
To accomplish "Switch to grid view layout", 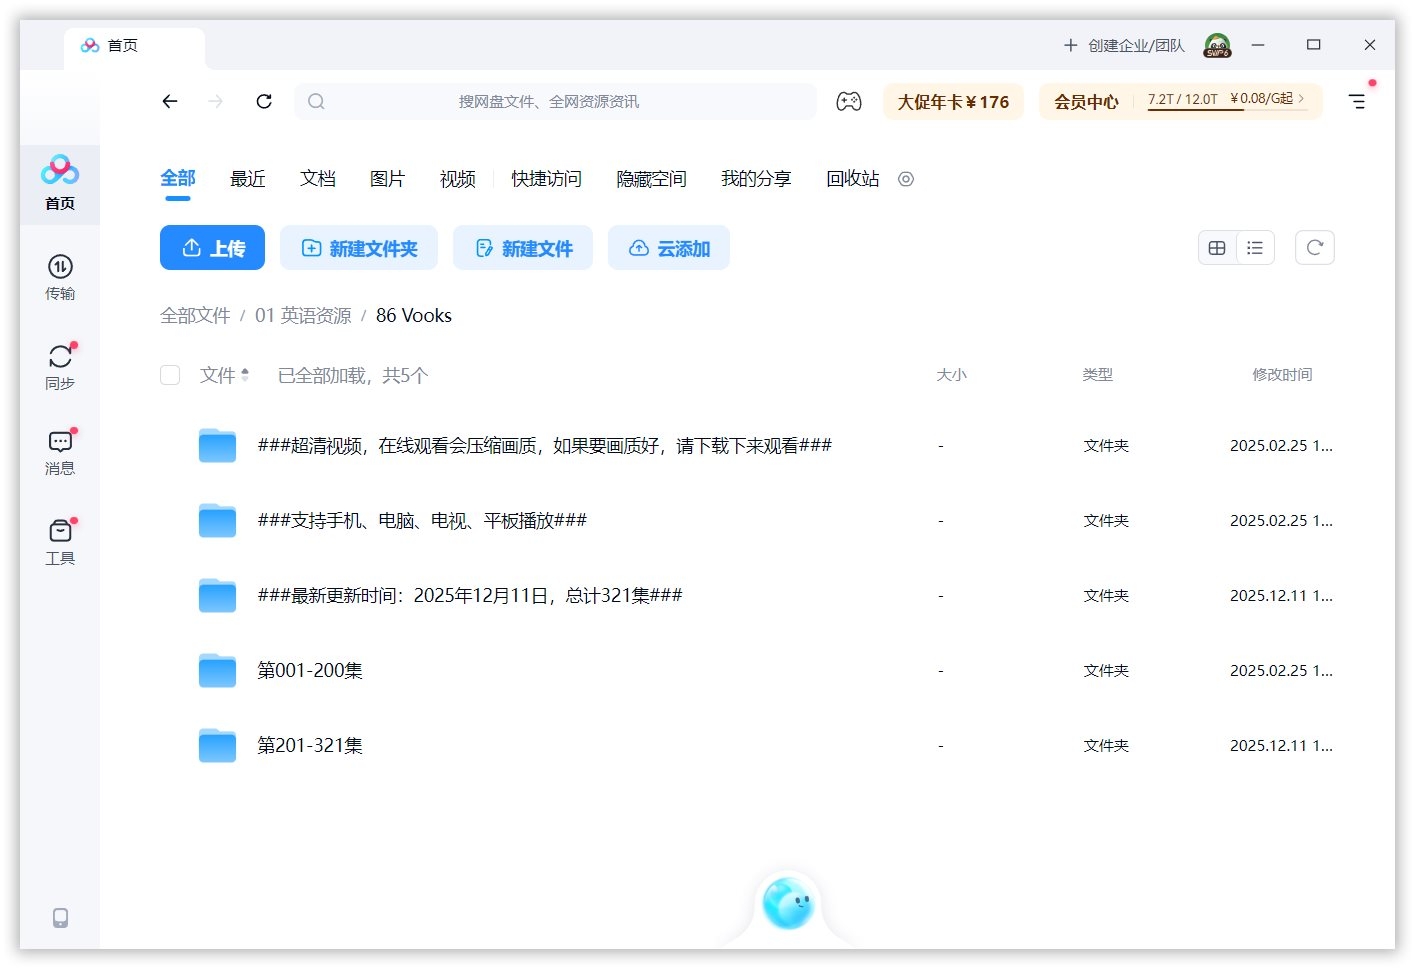I will [x=1217, y=247].
